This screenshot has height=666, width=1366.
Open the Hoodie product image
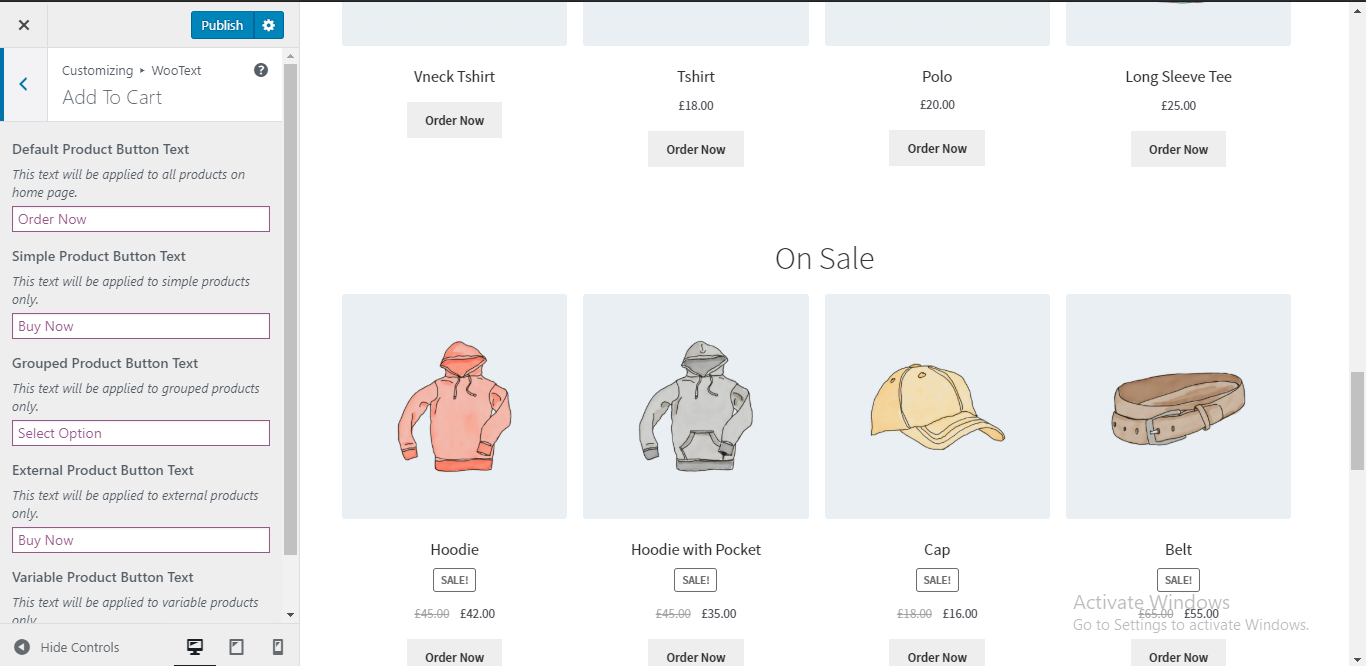click(x=454, y=406)
